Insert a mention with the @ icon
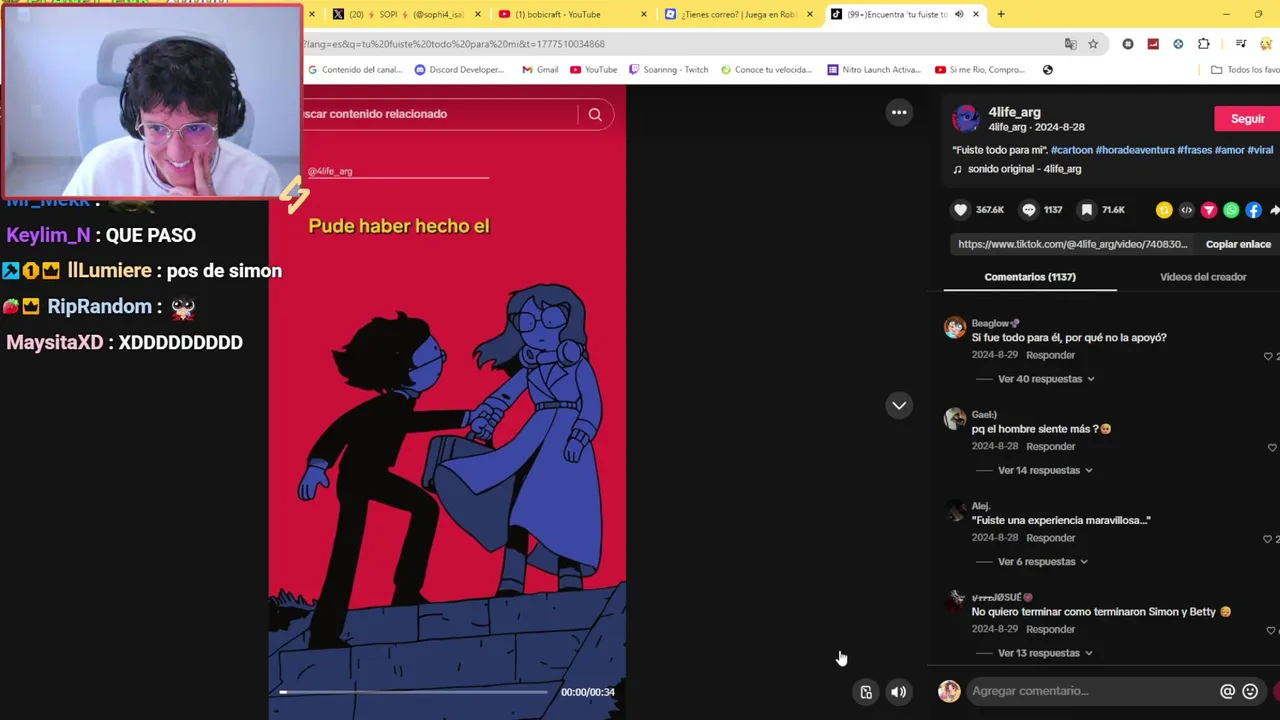 tap(1227, 691)
